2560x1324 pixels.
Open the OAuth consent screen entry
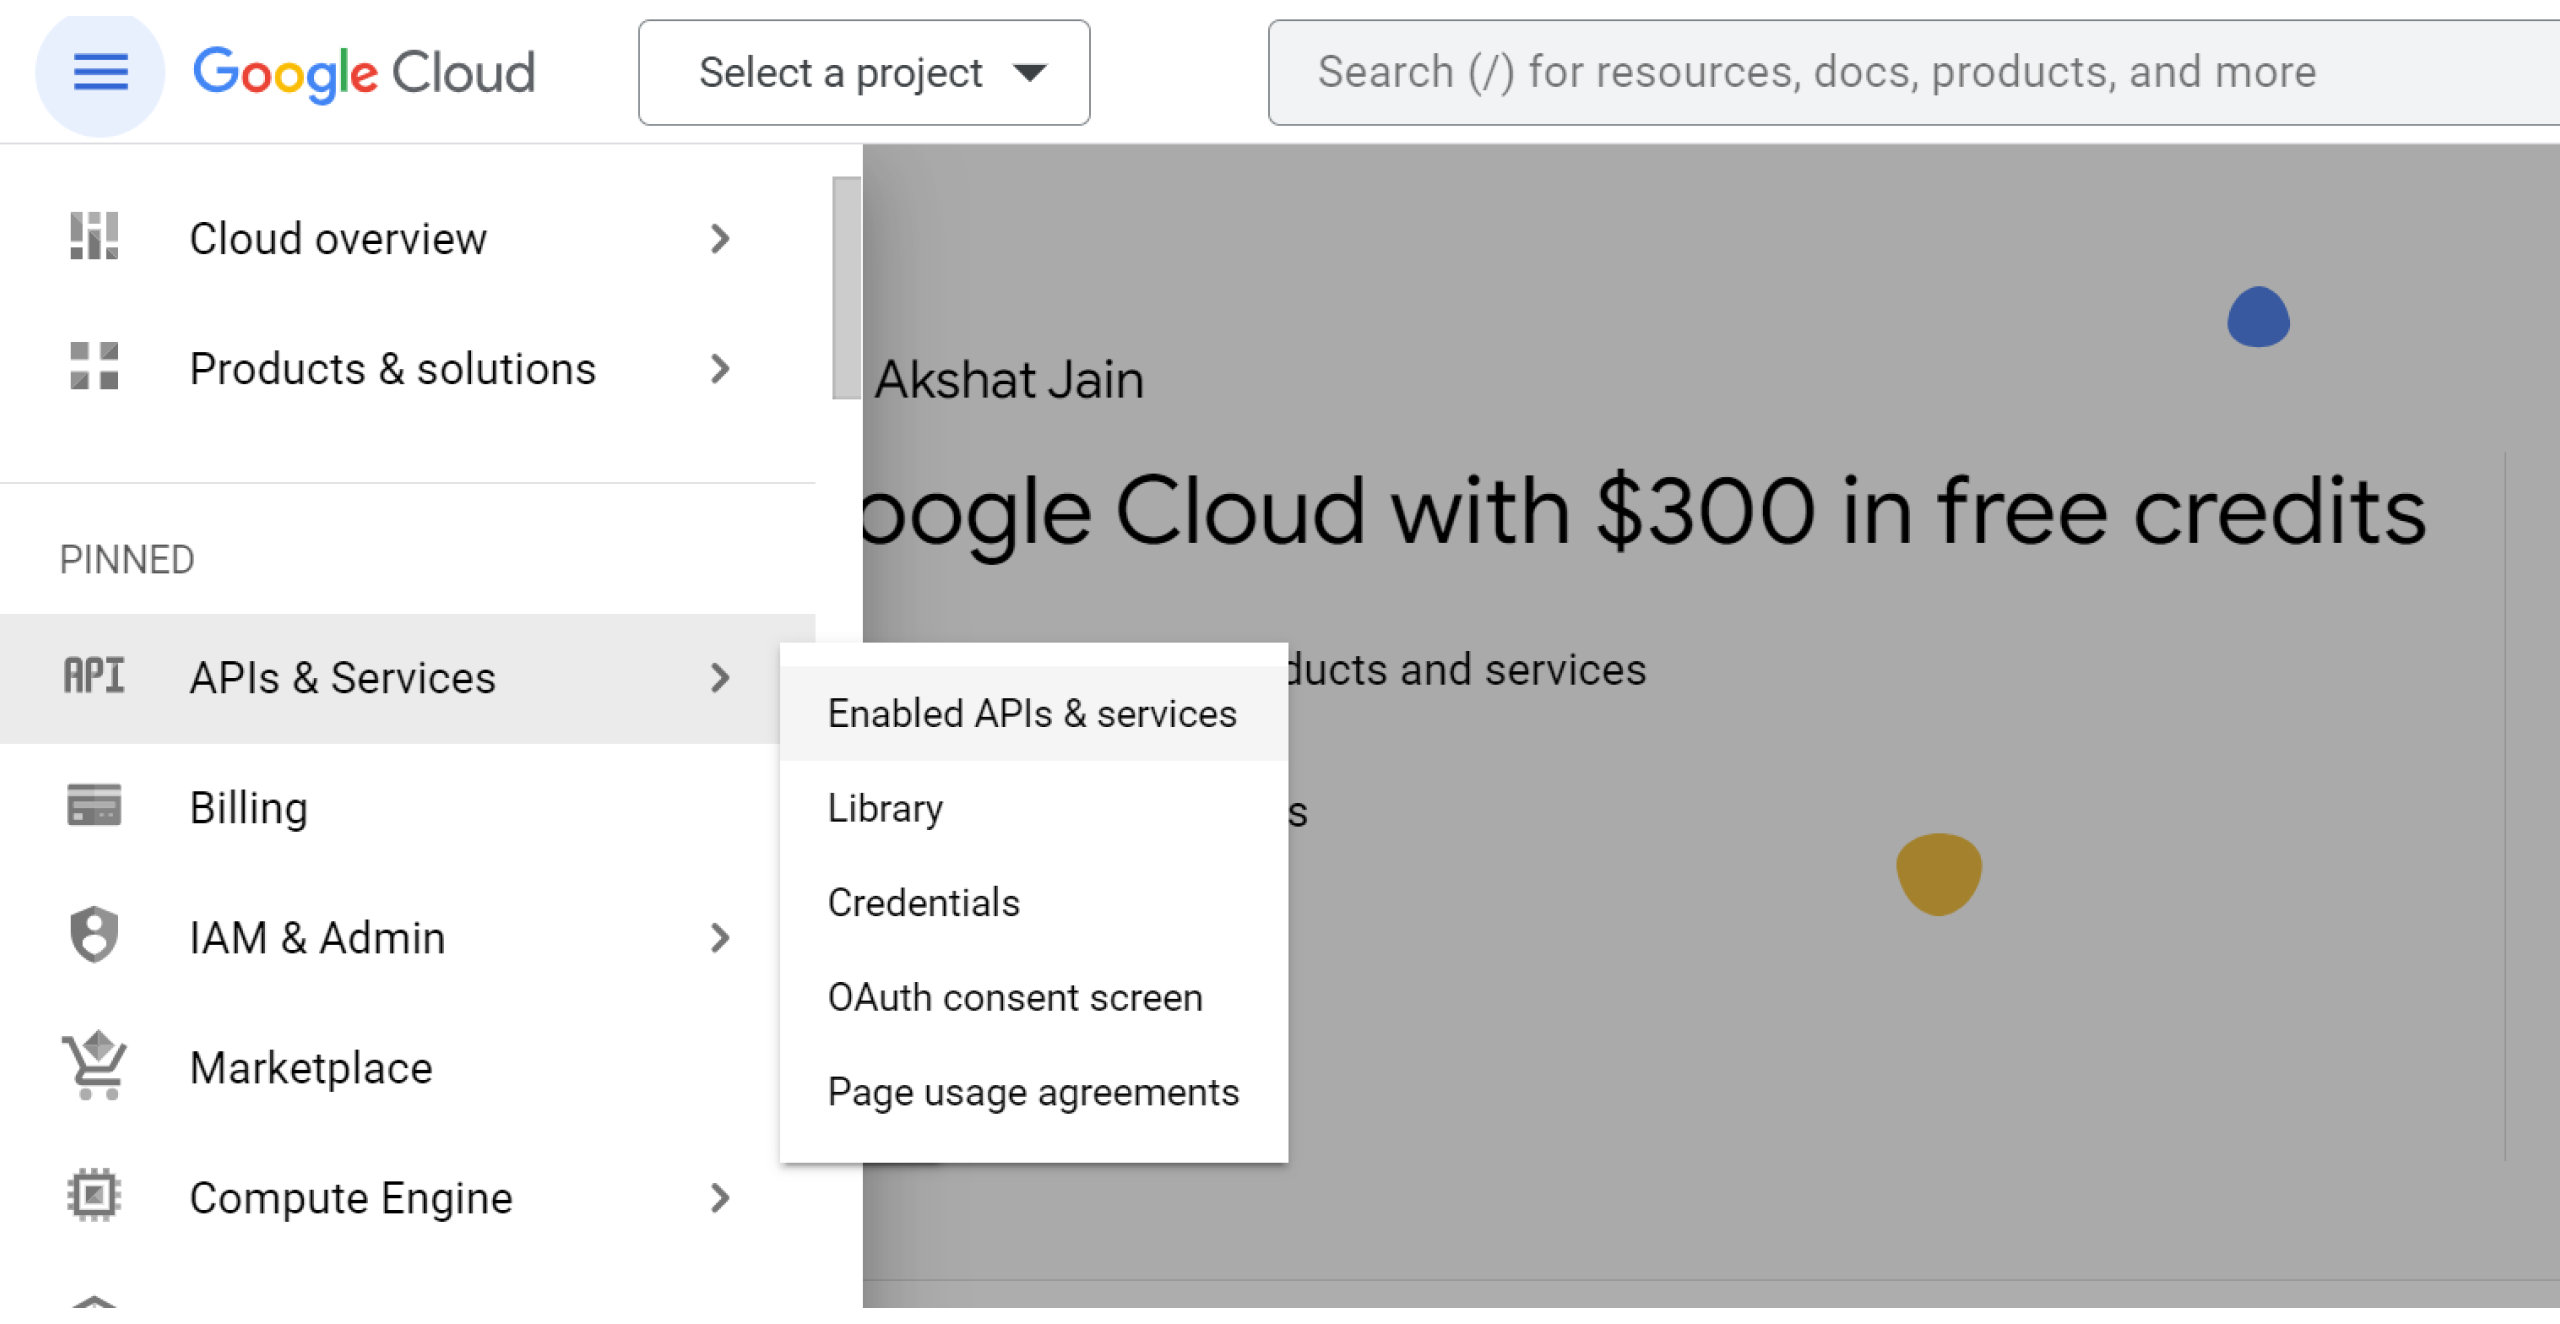coord(1015,997)
